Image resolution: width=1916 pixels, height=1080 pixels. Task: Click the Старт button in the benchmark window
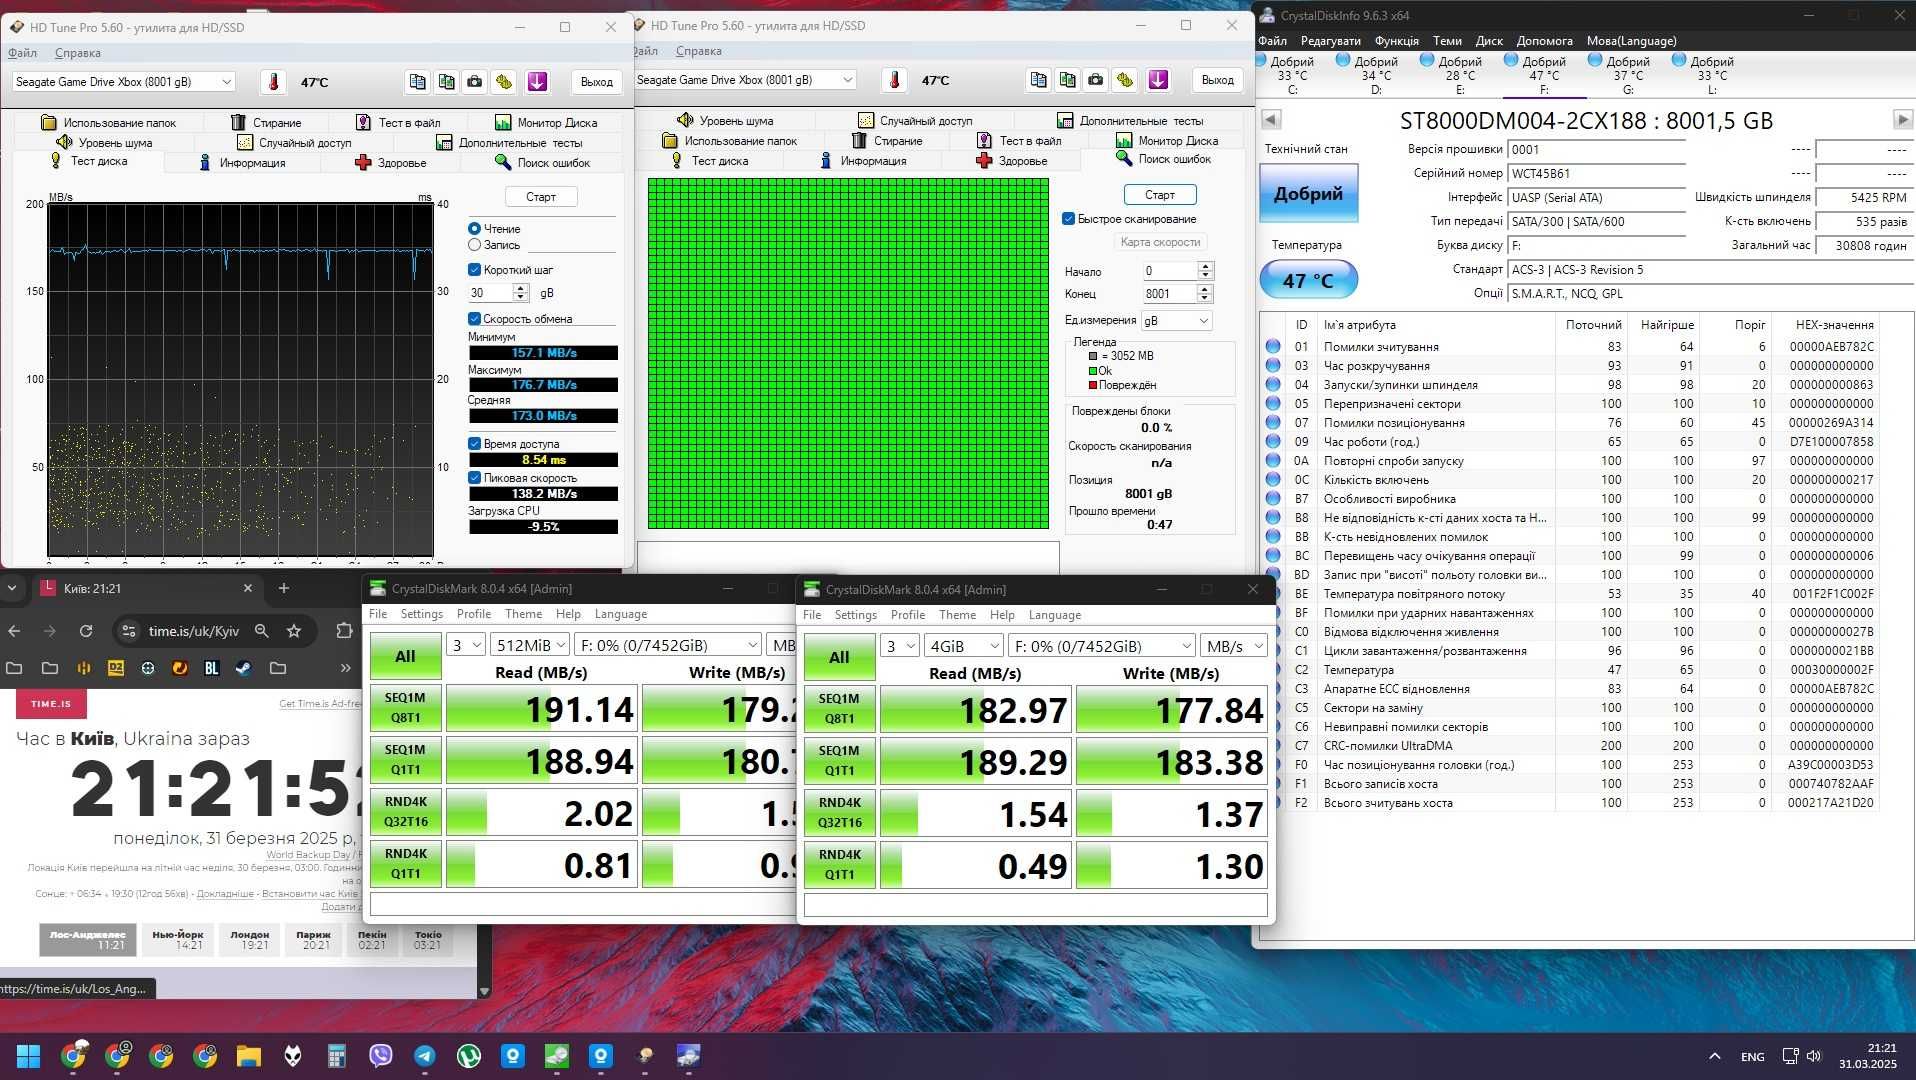540,197
